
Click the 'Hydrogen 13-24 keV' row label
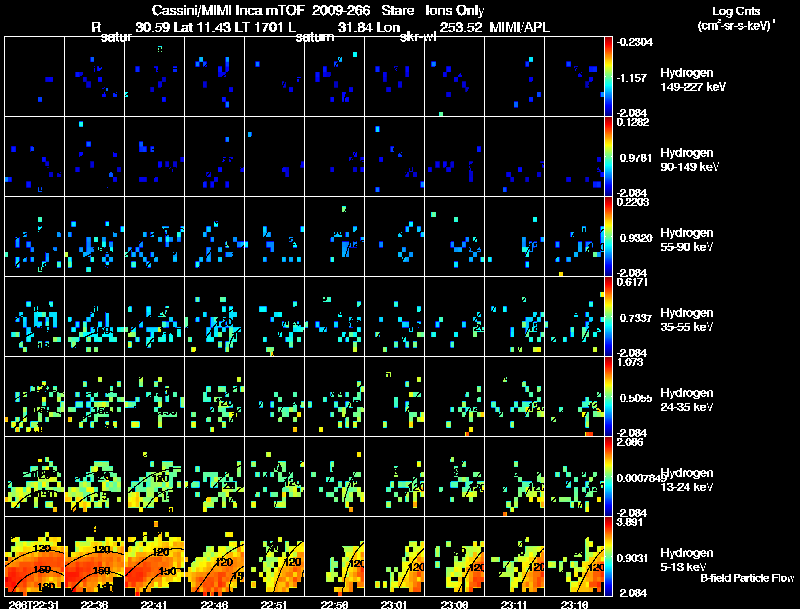[687, 480]
